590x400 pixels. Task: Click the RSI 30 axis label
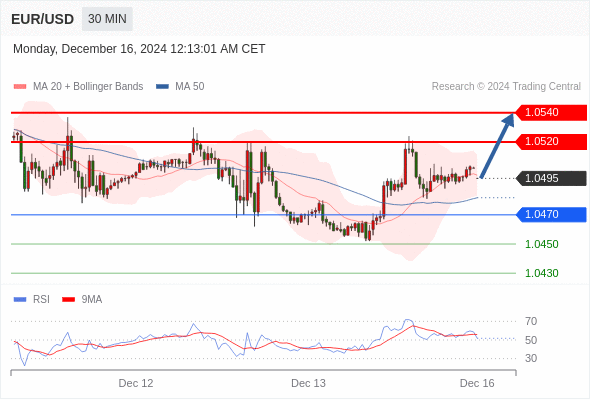(531, 358)
